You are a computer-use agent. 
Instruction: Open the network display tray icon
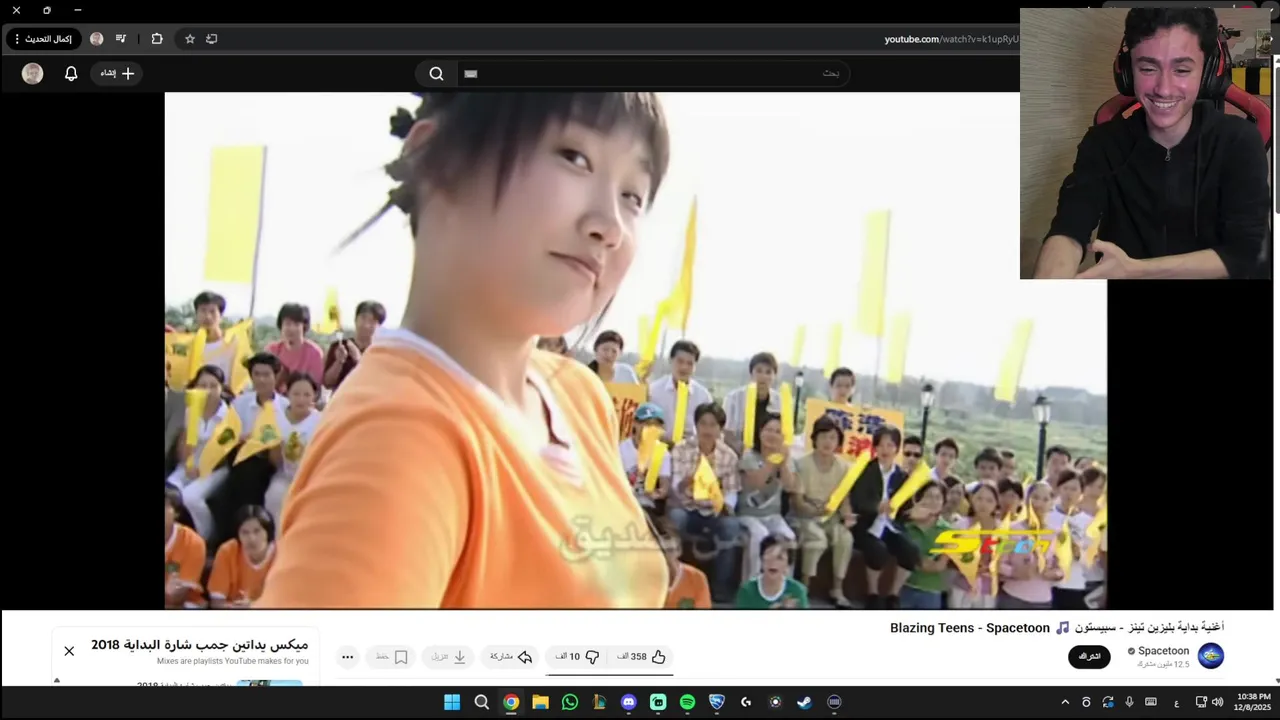[x=1201, y=702]
